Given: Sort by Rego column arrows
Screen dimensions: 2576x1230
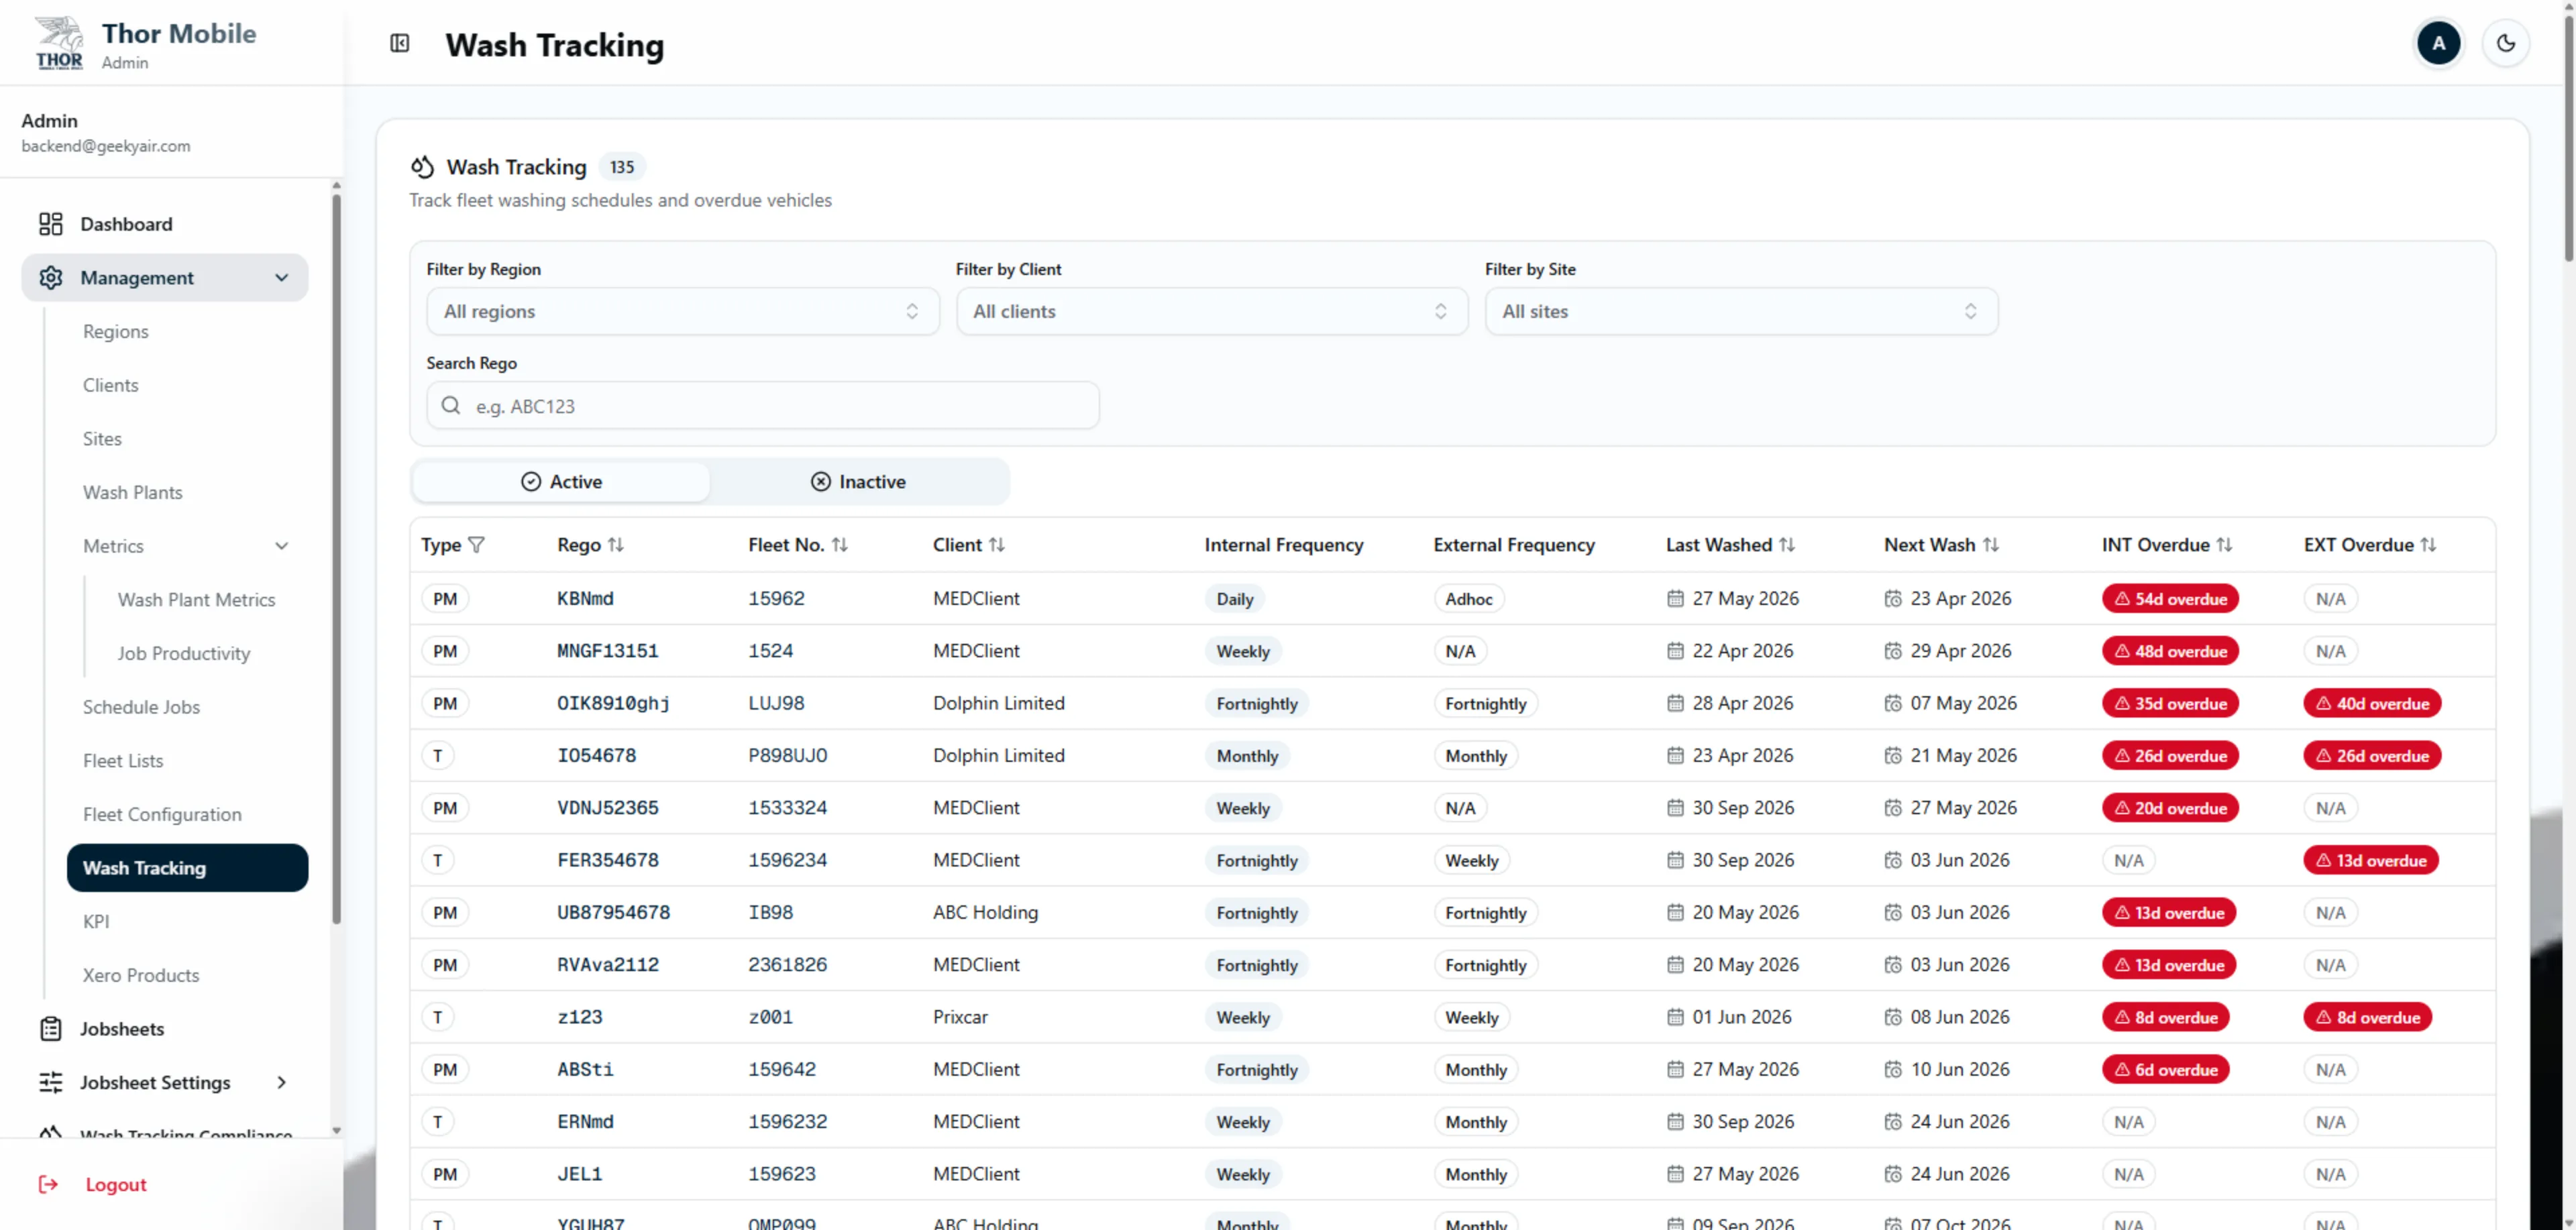Looking at the screenshot, I should click(x=616, y=545).
